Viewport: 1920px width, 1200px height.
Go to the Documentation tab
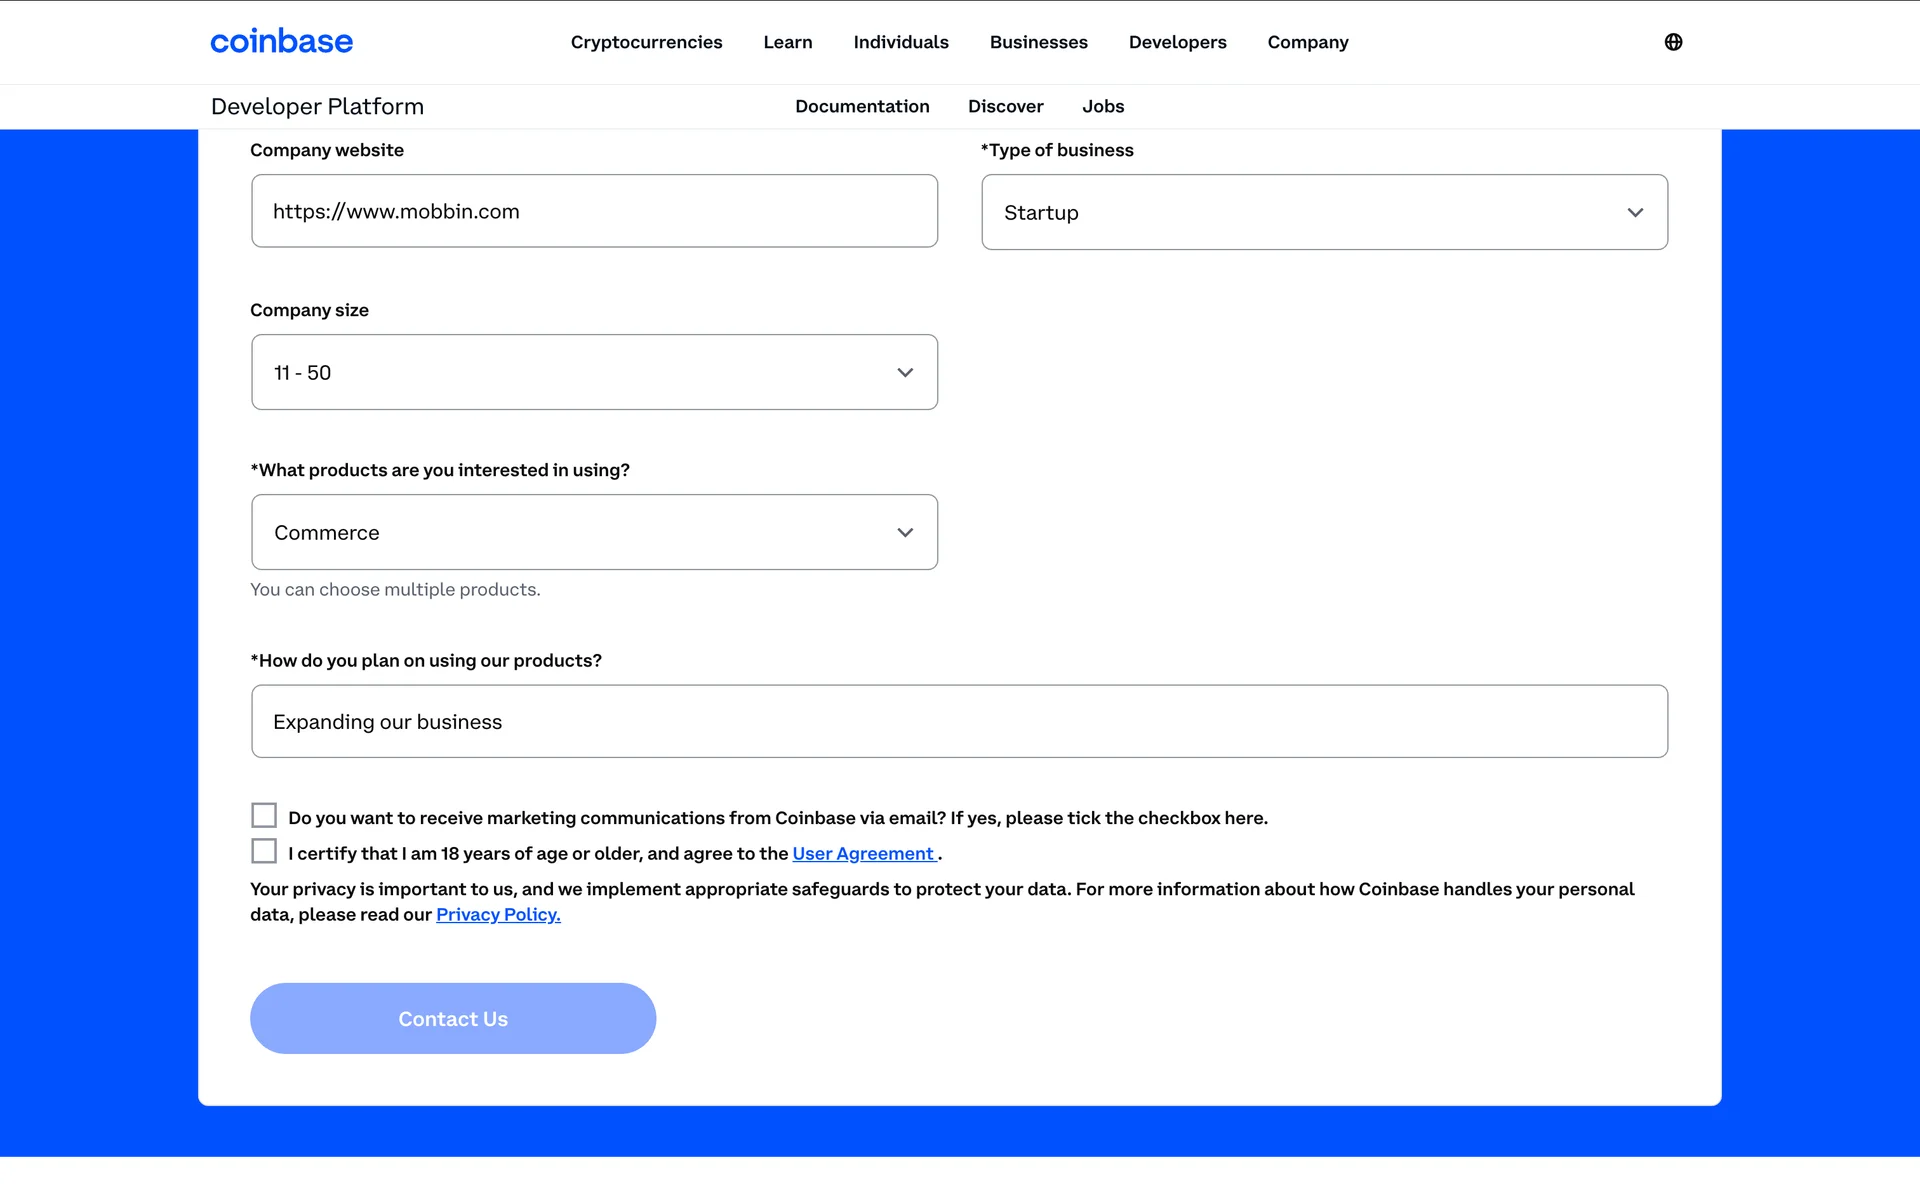862,106
